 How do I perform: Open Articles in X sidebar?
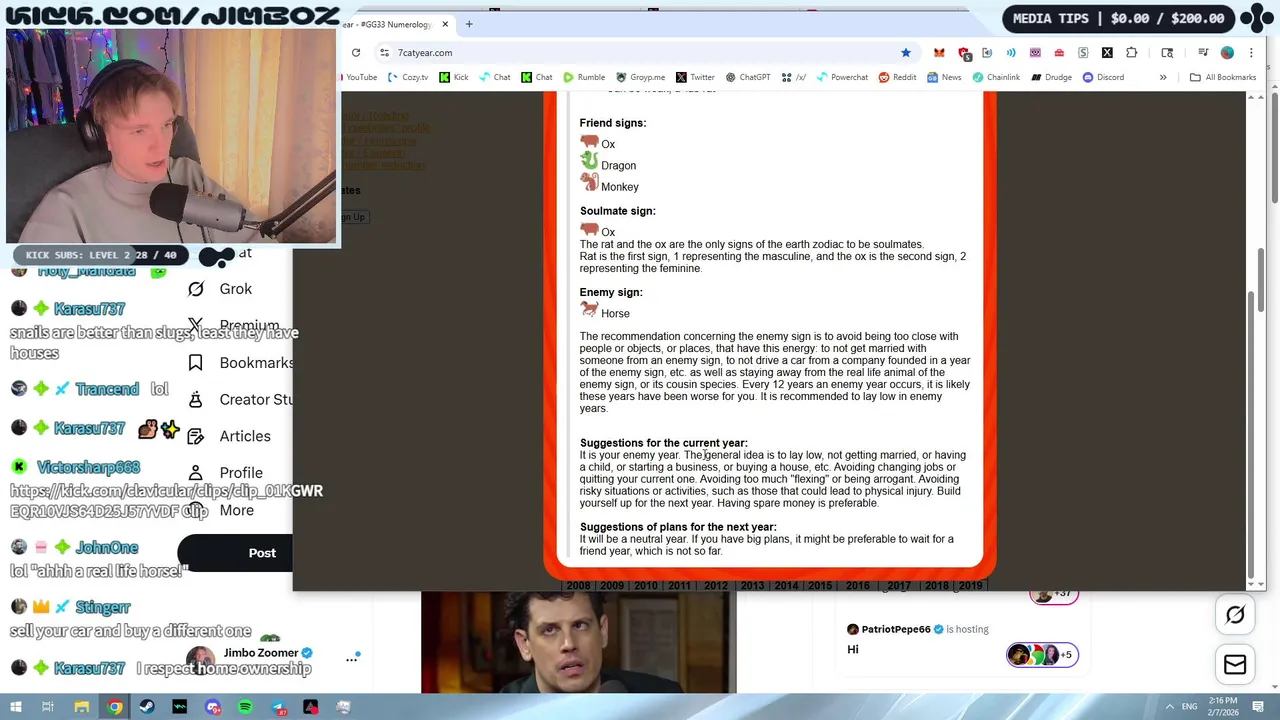click(x=229, y=436)
